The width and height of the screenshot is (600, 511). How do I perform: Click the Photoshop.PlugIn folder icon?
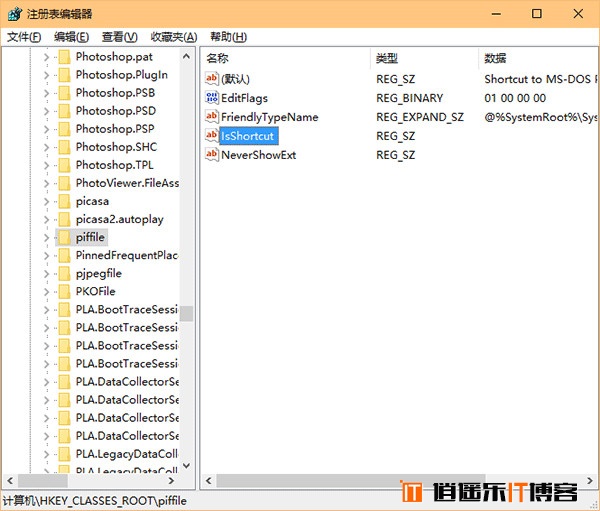[x=64, y=75]
